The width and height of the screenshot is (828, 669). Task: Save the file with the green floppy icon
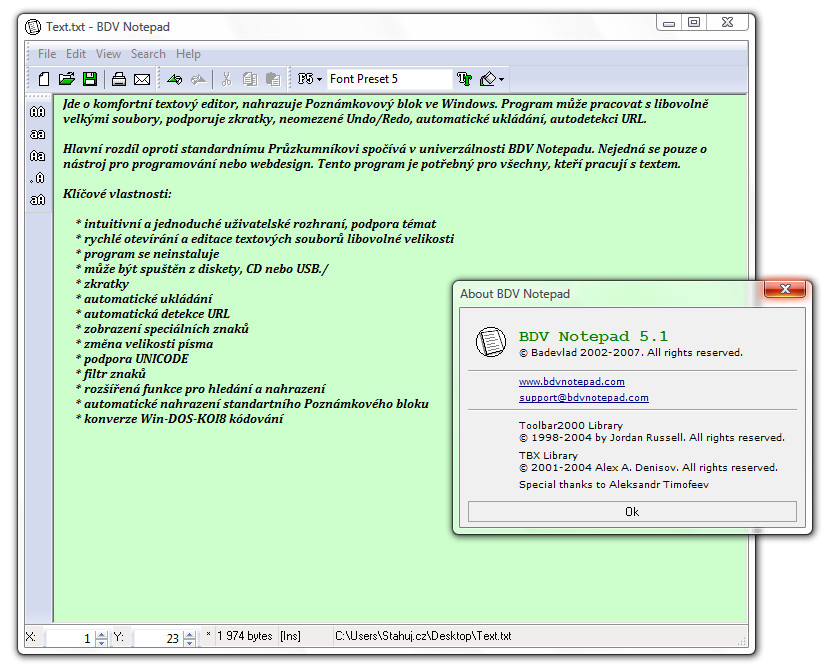click(x=90, y=79)
